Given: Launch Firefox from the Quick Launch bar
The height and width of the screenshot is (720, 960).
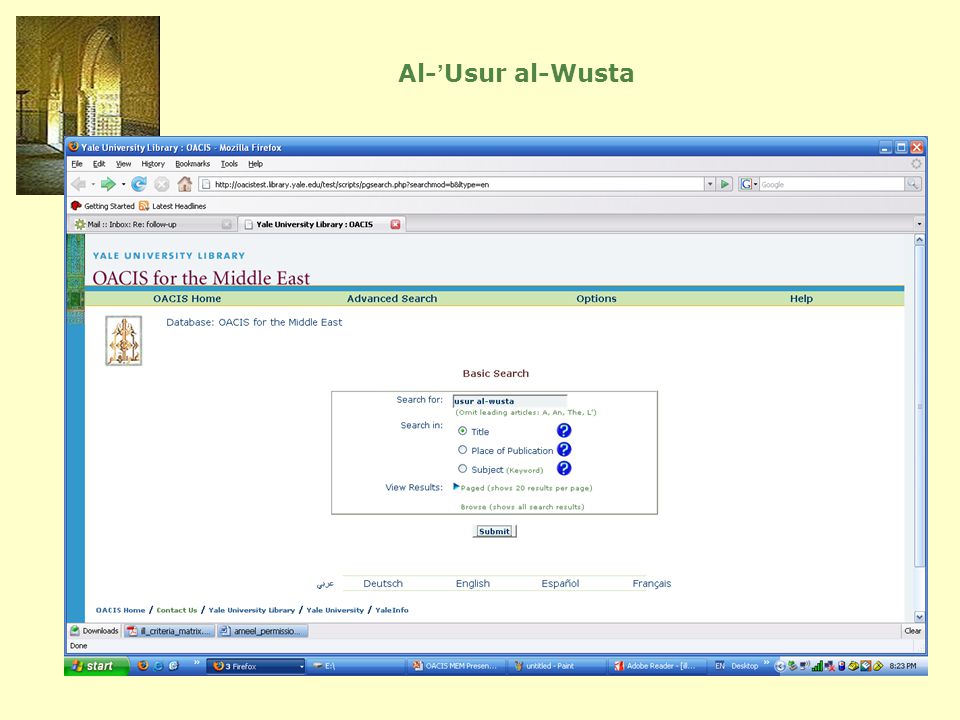Looking at the screenshot, I should [143, 666].
